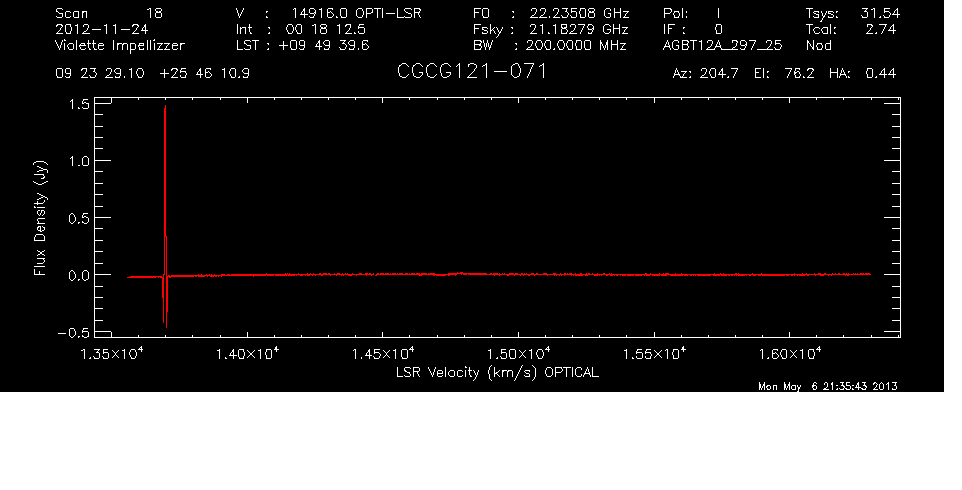Click y-axis tick label 1.5

(x=80, y=104)
